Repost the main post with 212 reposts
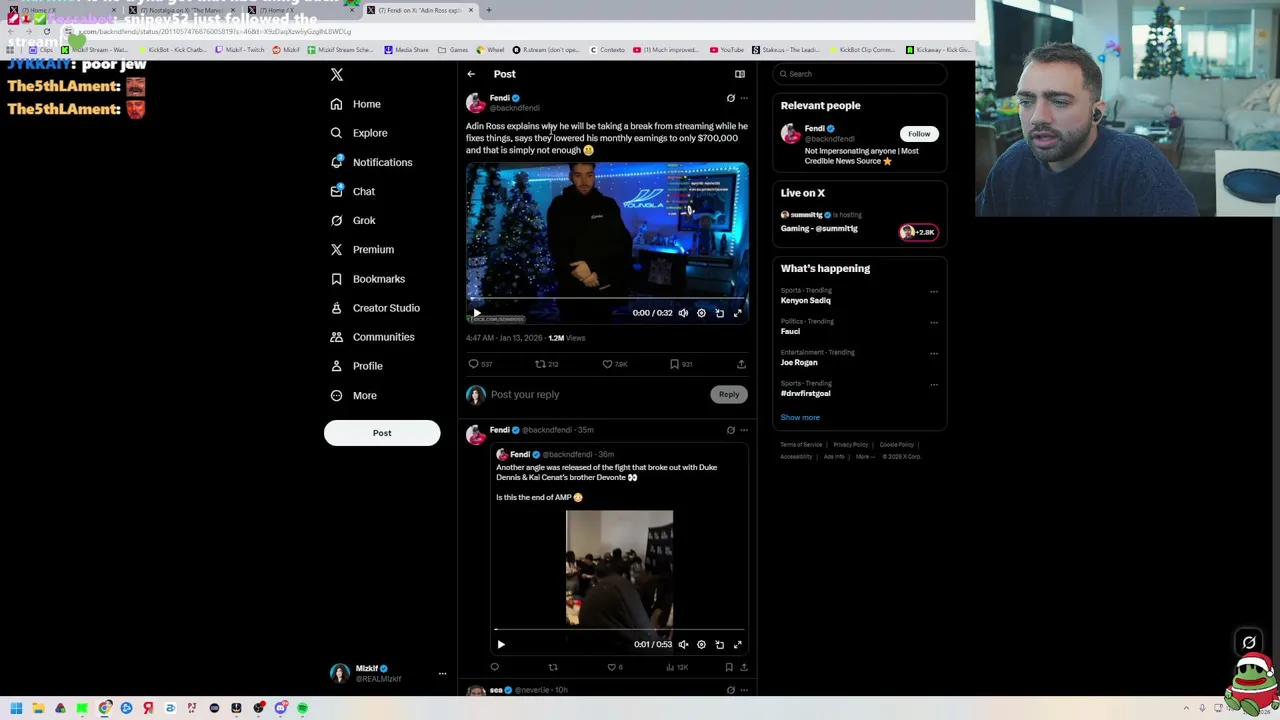Viewport: 1280px width, 720px height. 546,364
